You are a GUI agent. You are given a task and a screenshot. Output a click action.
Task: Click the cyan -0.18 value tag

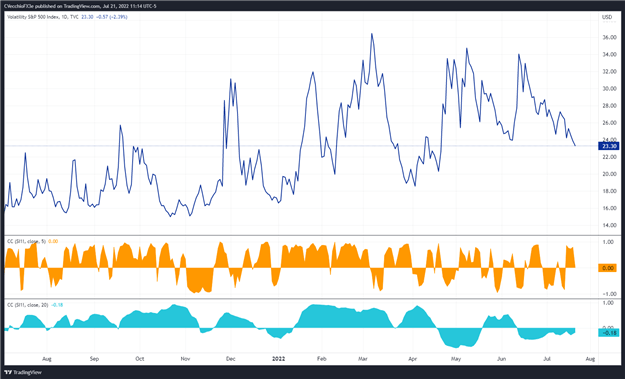click(608, 333)
